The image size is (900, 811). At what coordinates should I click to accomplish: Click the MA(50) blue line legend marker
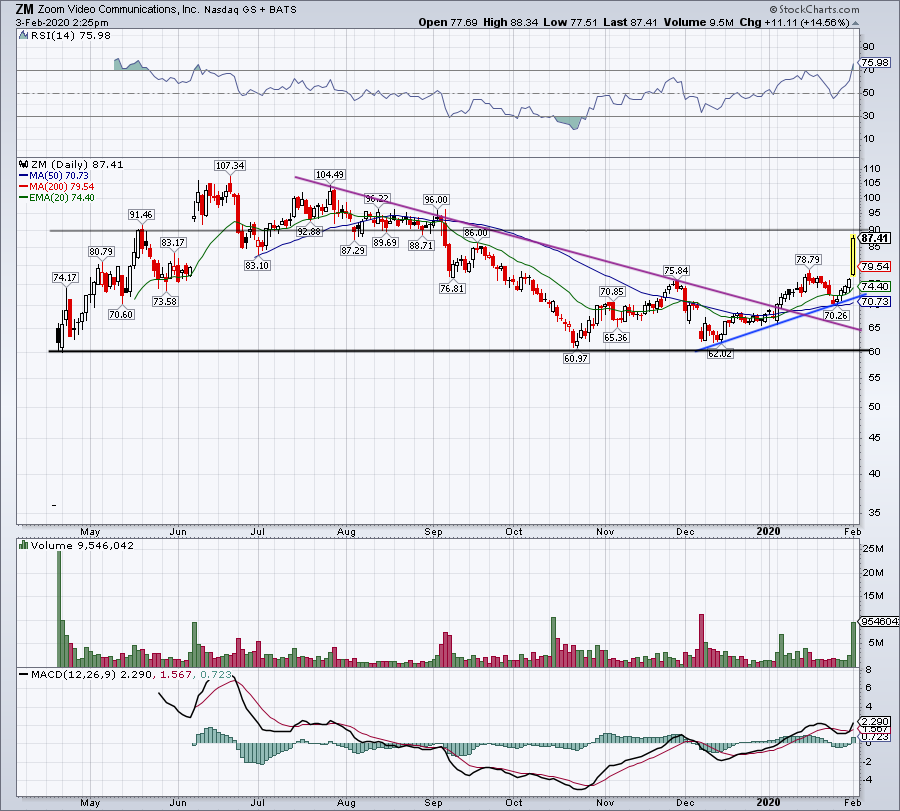pos(24,176)
